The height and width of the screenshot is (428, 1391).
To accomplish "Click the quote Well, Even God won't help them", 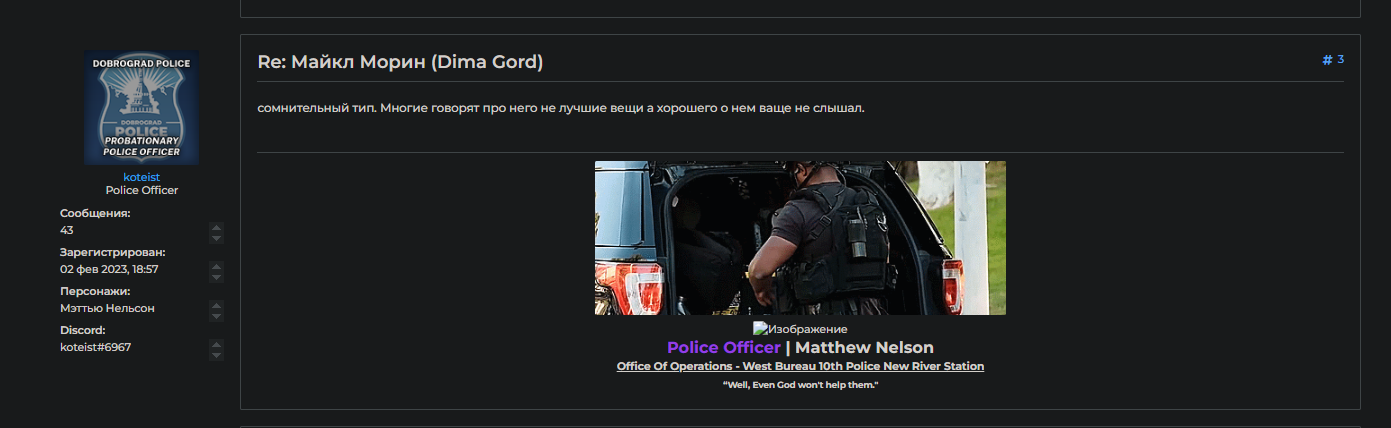I will point(800,385).
